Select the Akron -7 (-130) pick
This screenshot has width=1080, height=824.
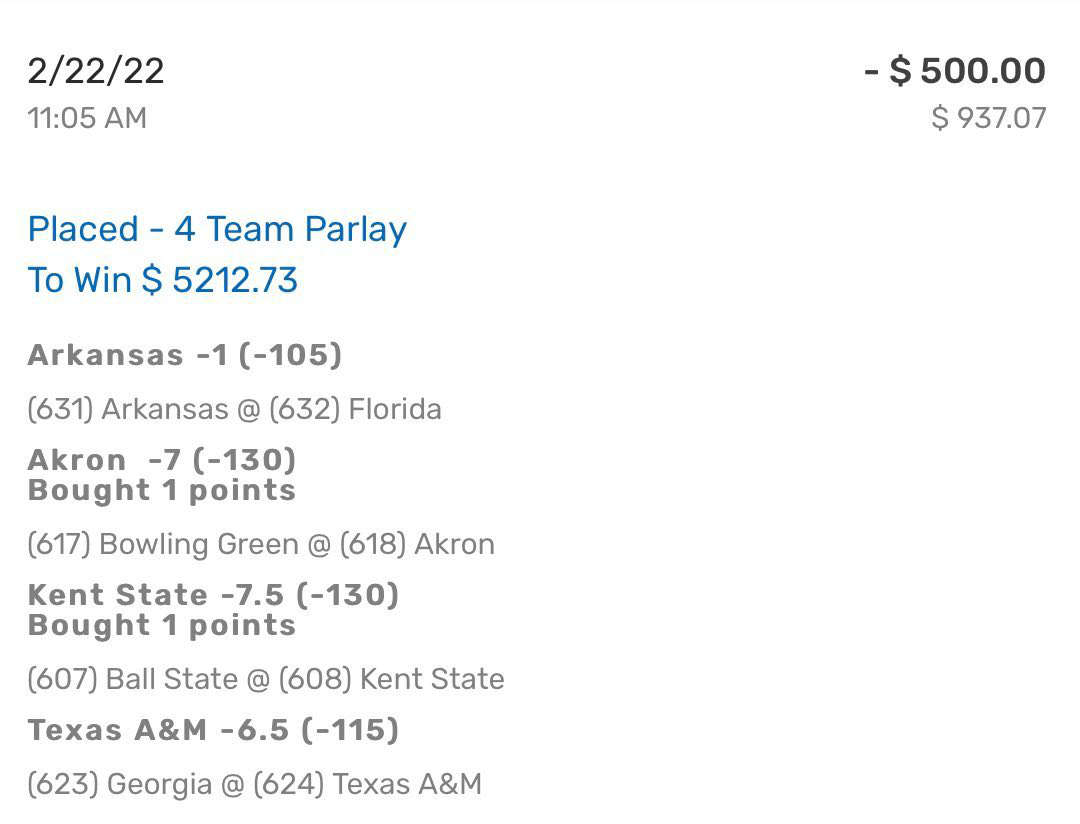162,460
